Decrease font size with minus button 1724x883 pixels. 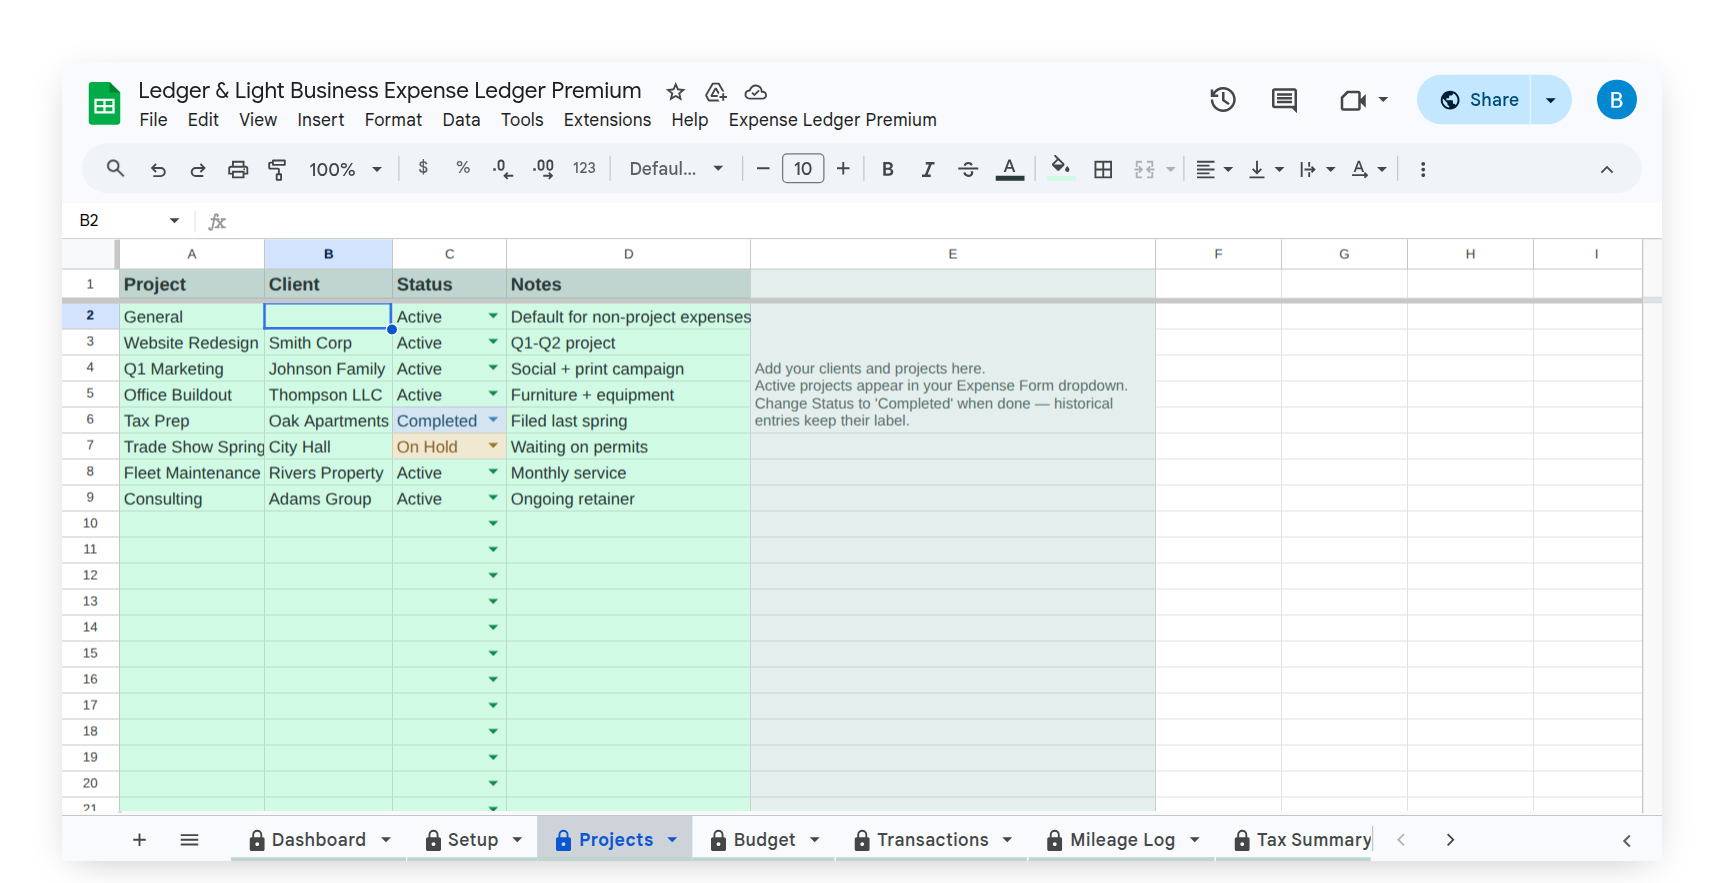point(763,169)
